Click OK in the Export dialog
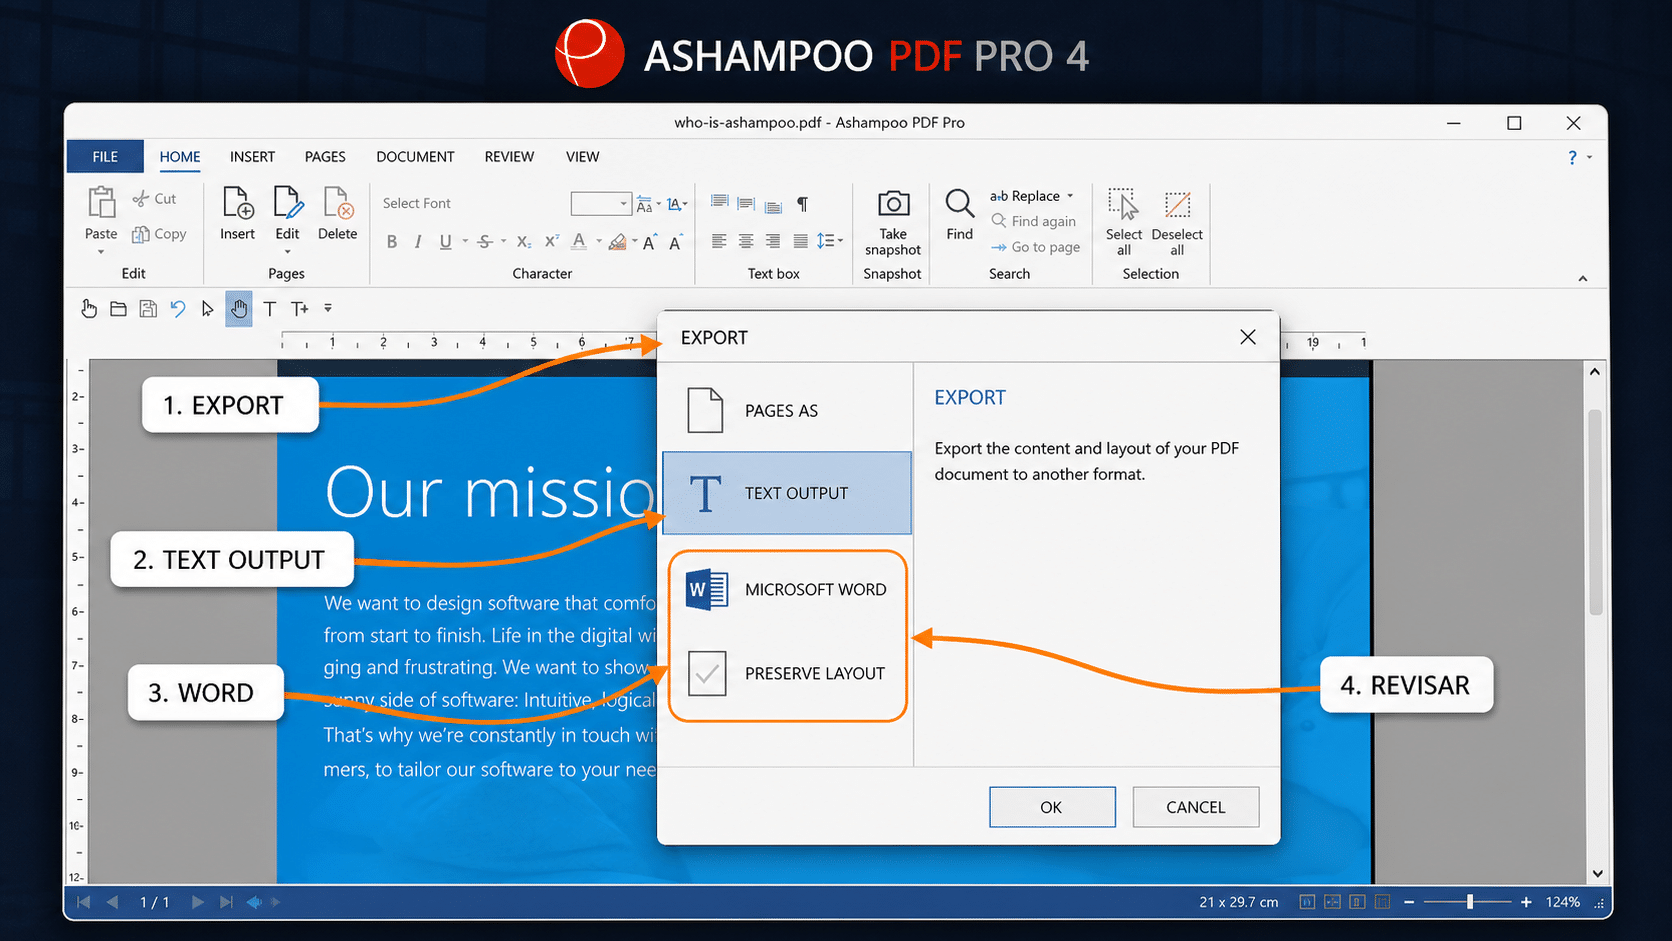The width and height of the screenshot is (1672, 941). [1052, 807]
